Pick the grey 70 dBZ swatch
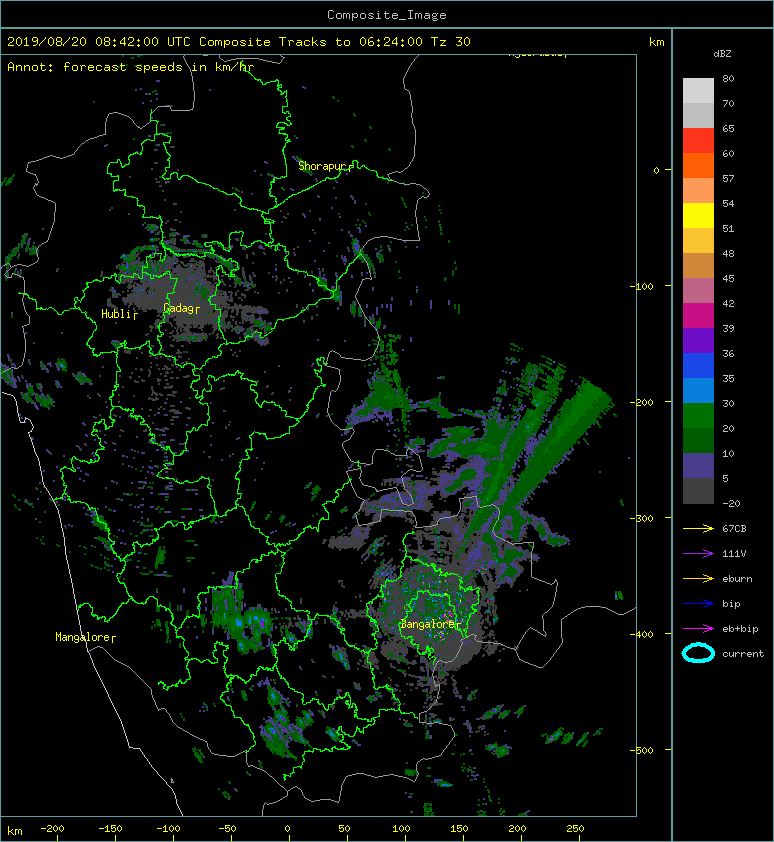The height and width of the screenshot is (842, 774). point(698,115)
